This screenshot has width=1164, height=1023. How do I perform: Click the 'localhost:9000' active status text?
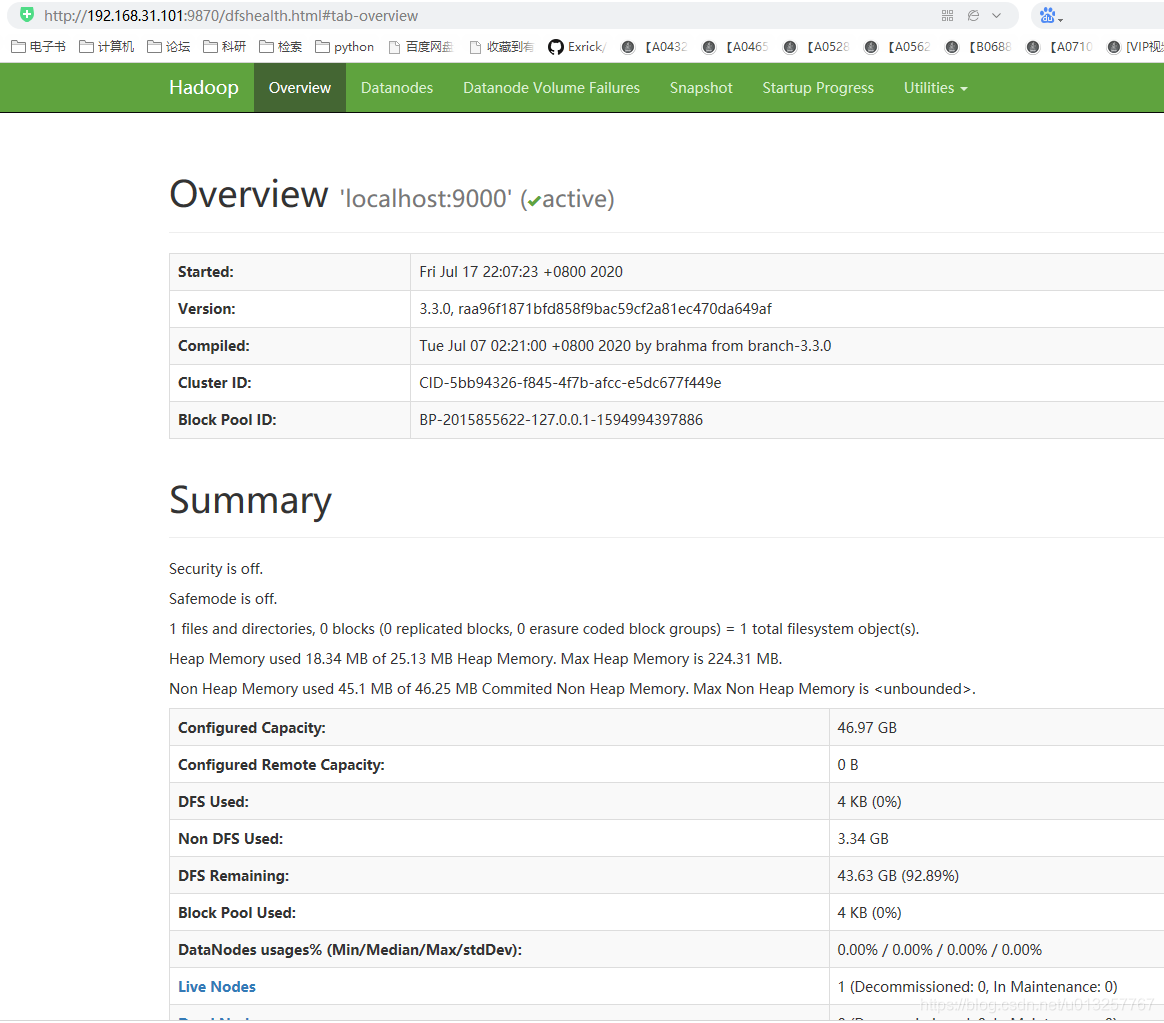(x=477, y=199)
